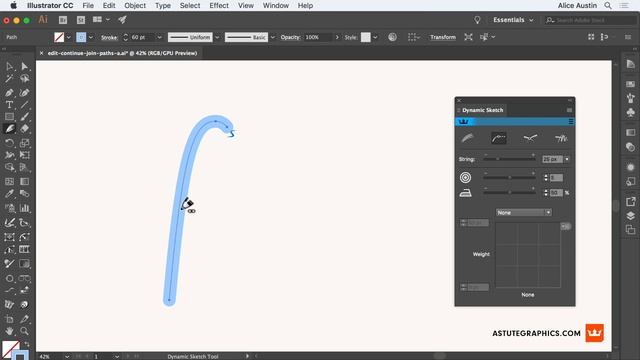The height and width of the screenshot is (360, 640).
Task: Select the Hand tool
Action: pos(9,331)
